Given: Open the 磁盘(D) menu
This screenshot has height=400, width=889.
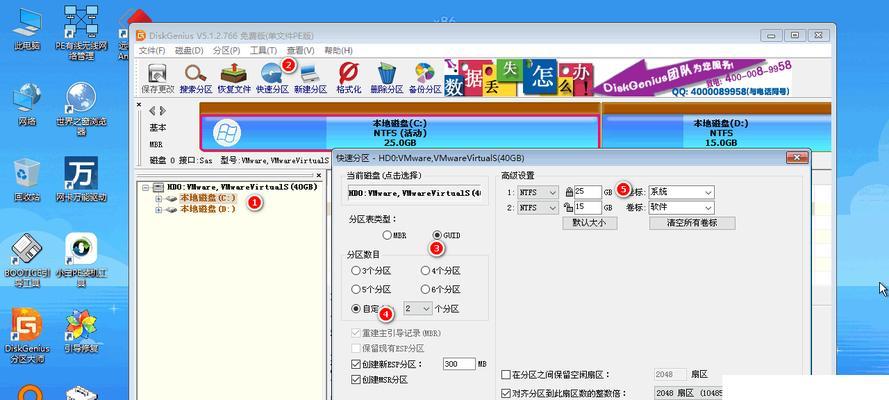Looking at the screenshot, I should (x=189, y=50).
